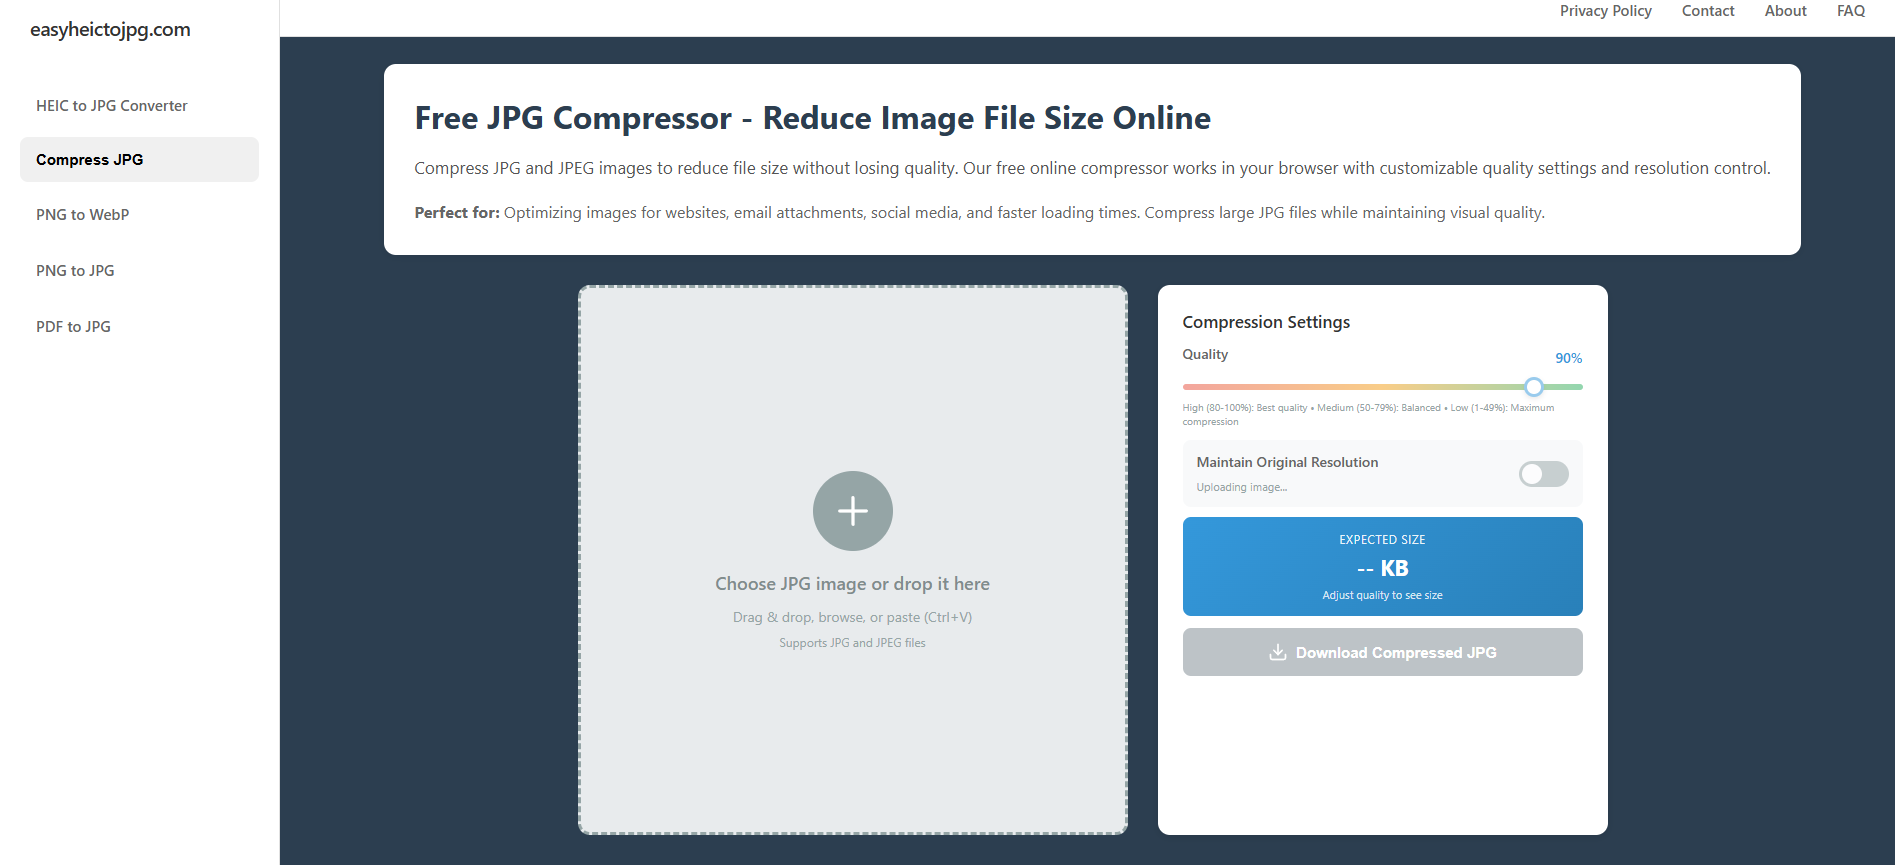1895x865 pixels.
Task: Open the Privacy Policy link
Action: (1605, 11)
